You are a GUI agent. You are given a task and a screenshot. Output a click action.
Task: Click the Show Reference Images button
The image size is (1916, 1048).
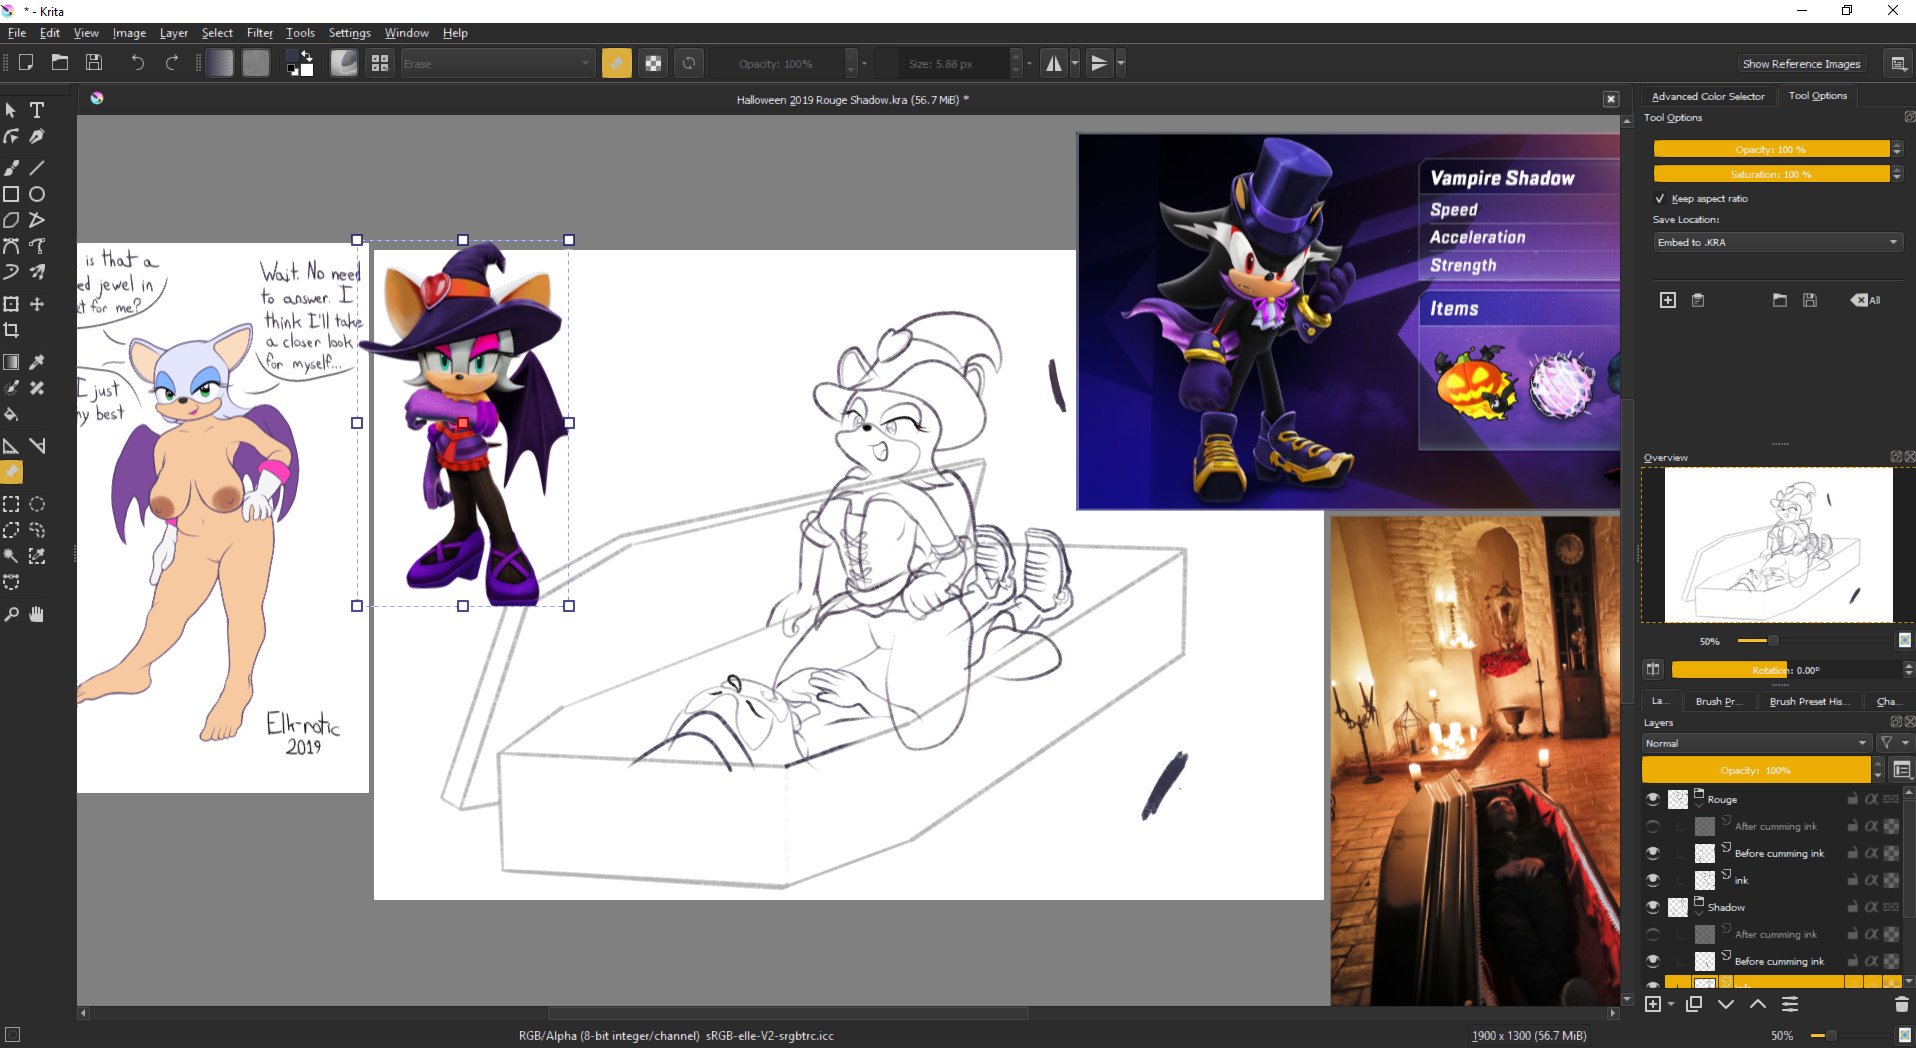1802,64
